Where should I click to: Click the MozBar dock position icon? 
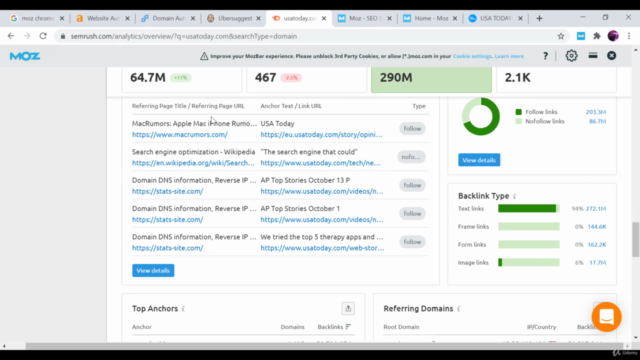(593, 56)
